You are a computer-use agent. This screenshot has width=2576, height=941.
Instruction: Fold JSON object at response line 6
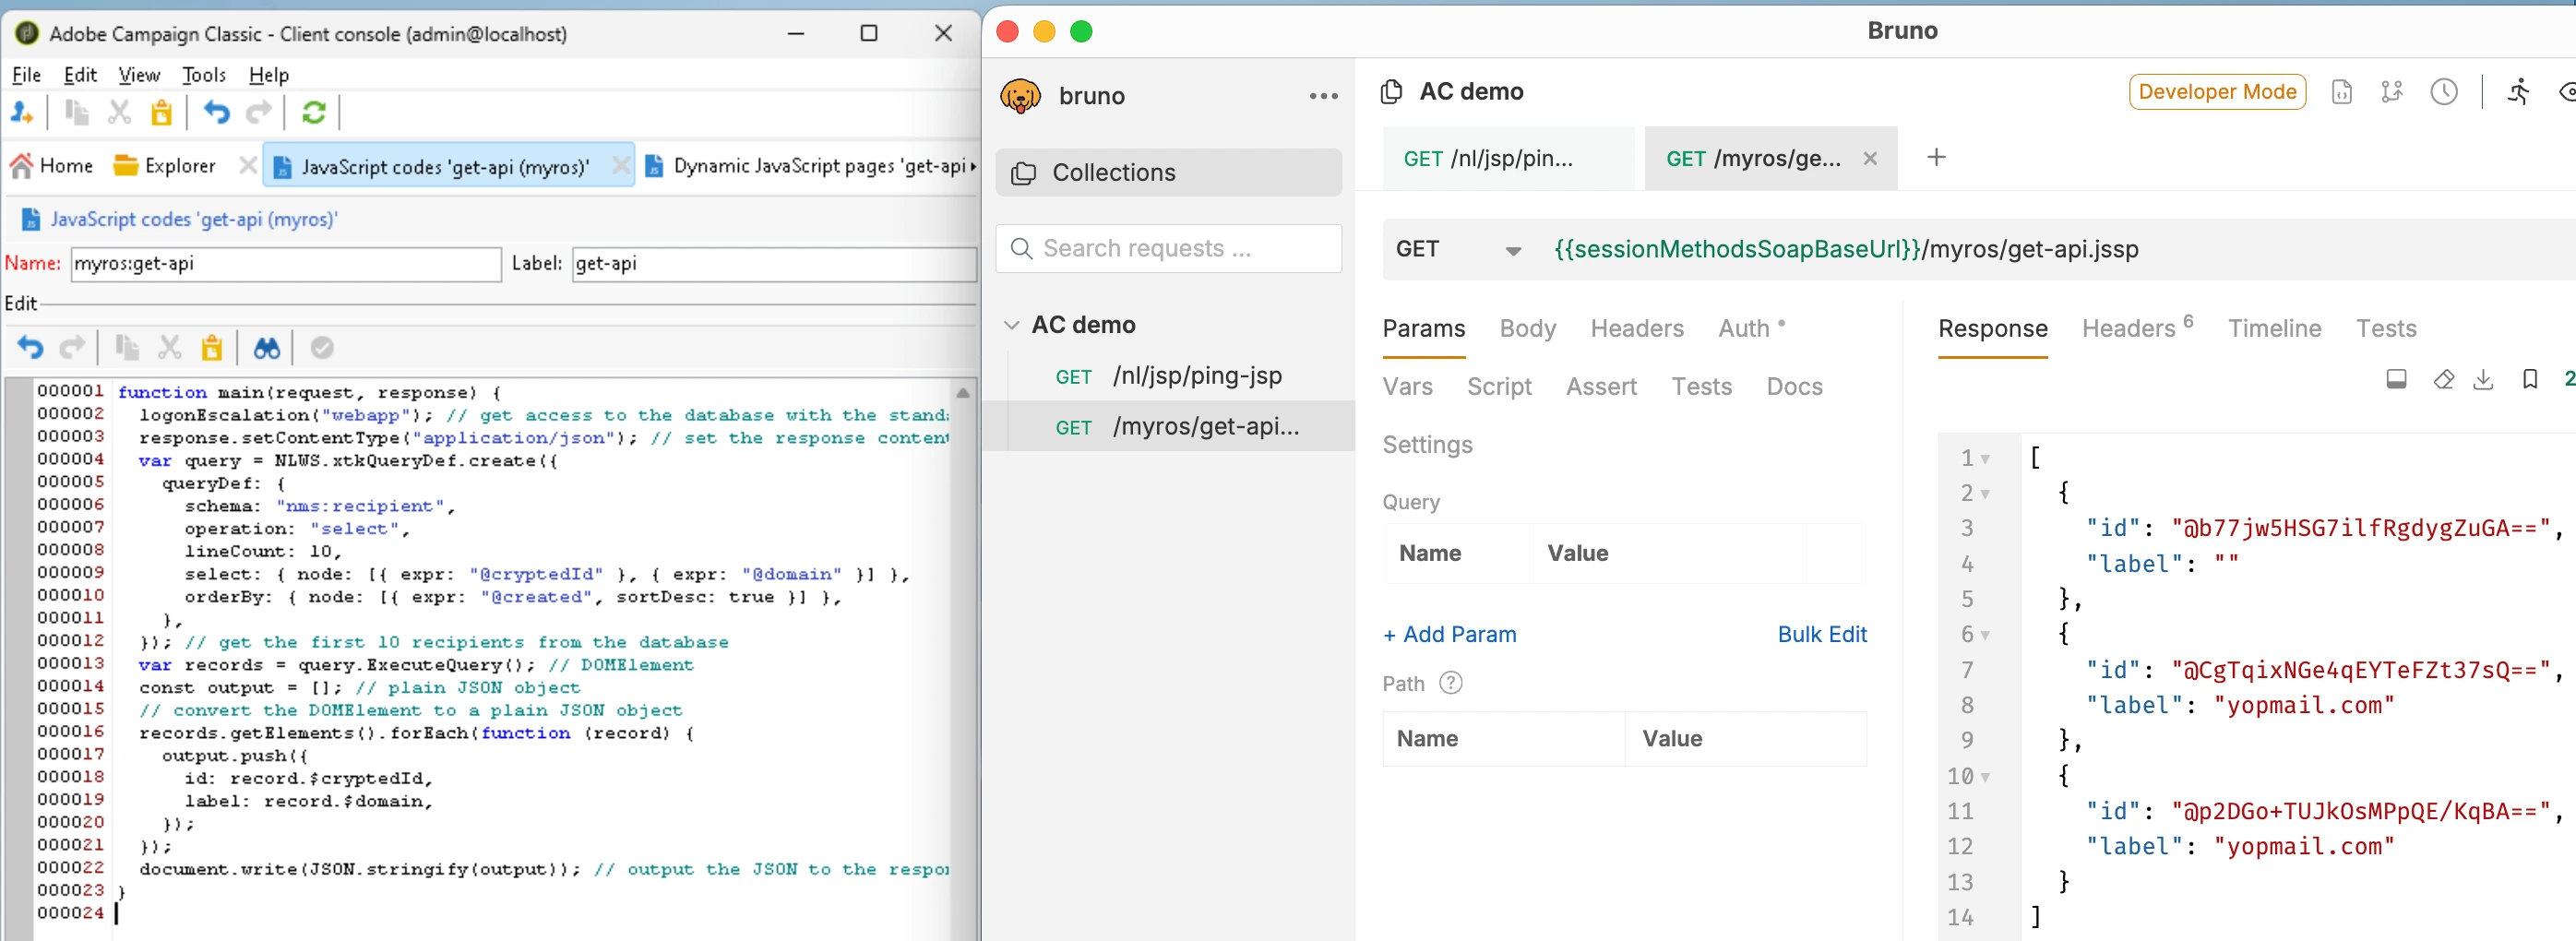(x=1985, y=635)
